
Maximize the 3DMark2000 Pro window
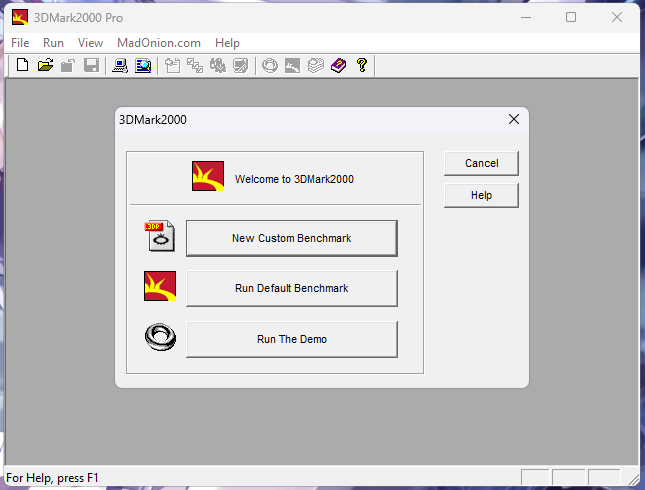click(571, 17)
